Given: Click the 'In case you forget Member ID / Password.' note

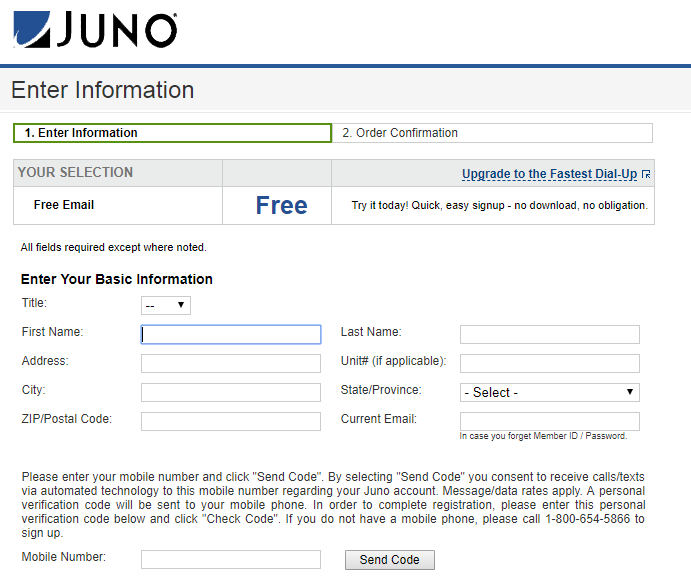Looking at the screenshot, I should pos(543,436).
